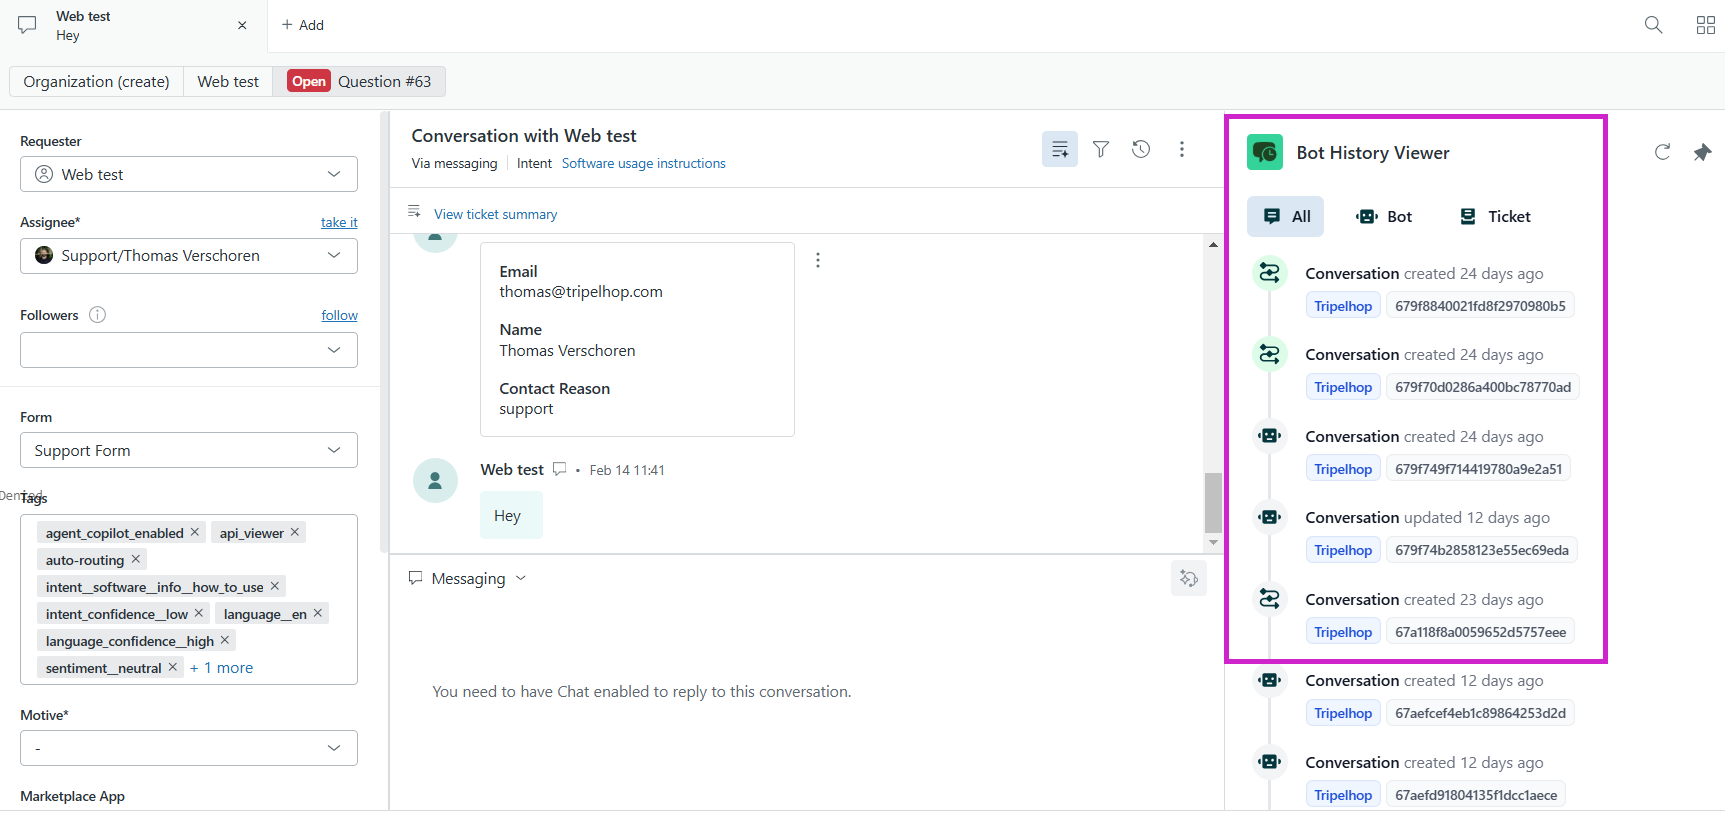Image resolution: width=1725 pixels, height=816 pixels.
Task: Remove the language__en tag
Action: pyautogui.click(x=318, y=613)
